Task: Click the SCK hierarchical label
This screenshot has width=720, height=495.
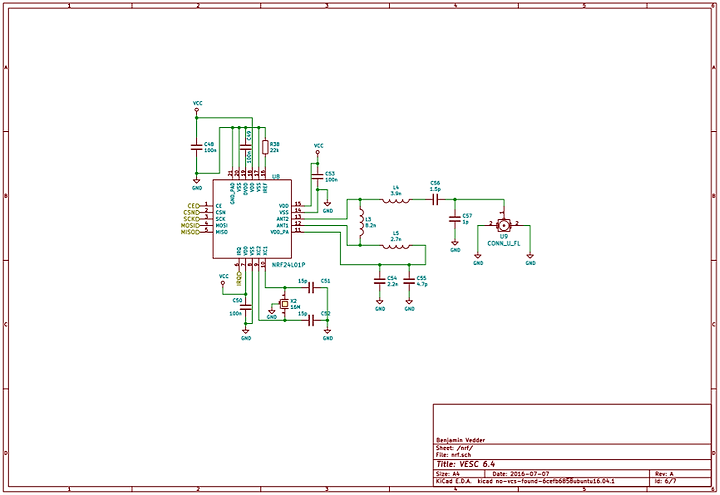Action: 191,219
